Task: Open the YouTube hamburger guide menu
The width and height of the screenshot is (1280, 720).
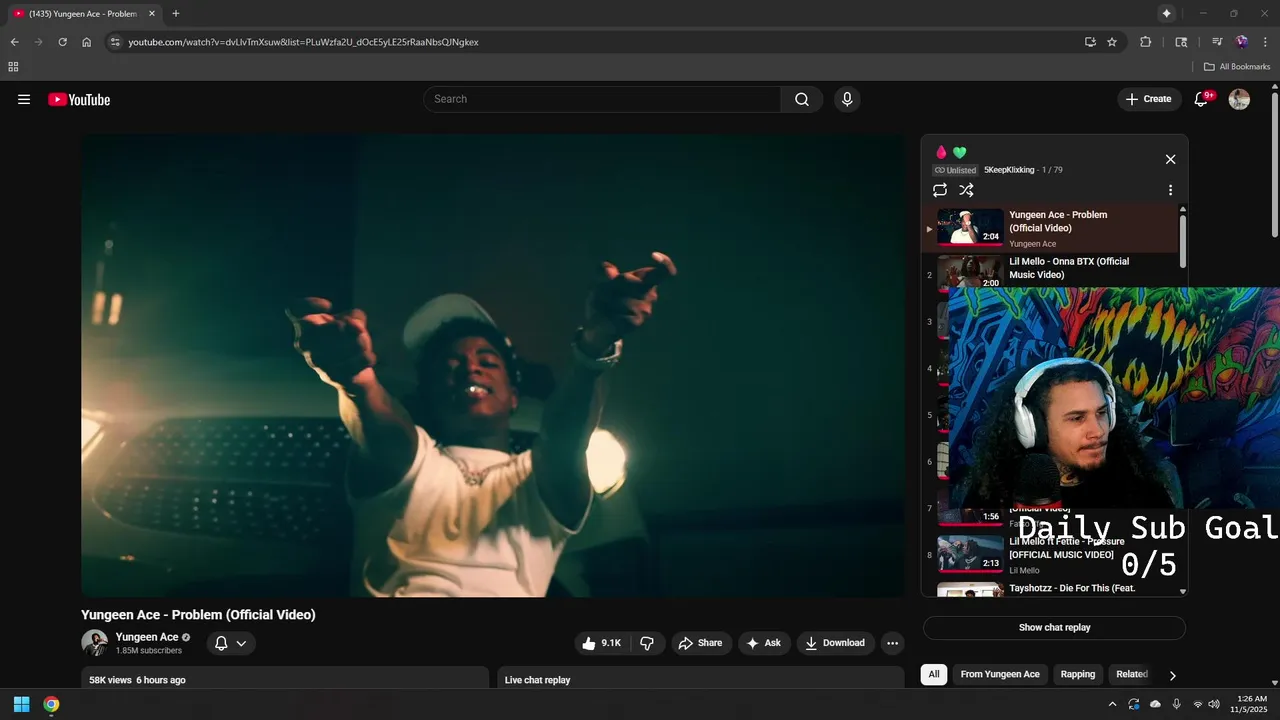Action: click(24, 99)
